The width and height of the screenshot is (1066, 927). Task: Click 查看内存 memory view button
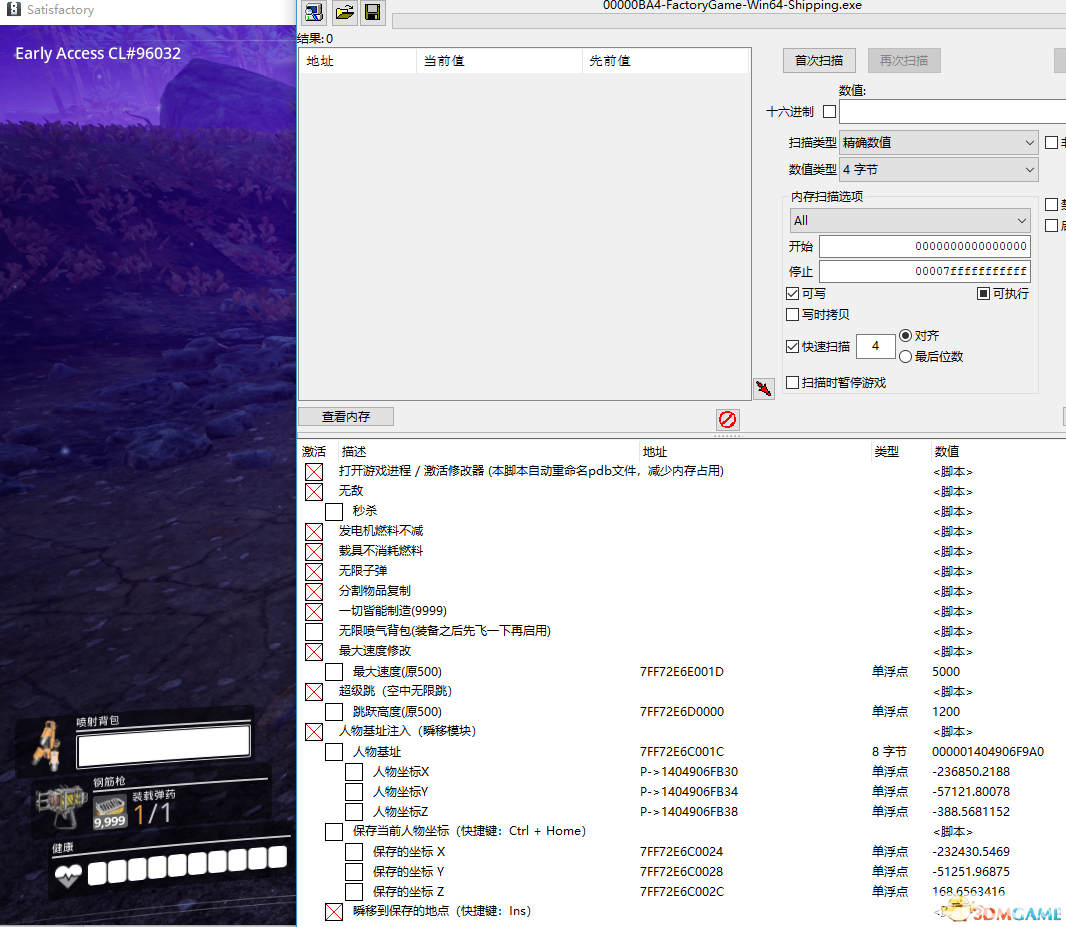[346, 417]
